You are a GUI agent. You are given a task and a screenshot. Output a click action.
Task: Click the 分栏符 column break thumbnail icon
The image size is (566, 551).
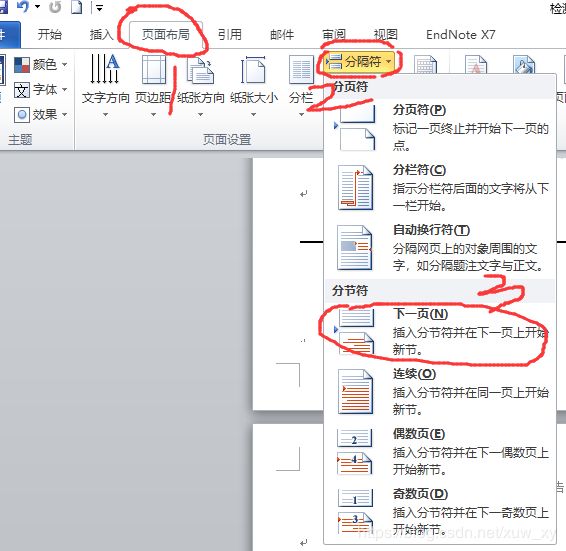tap(356, 187)
